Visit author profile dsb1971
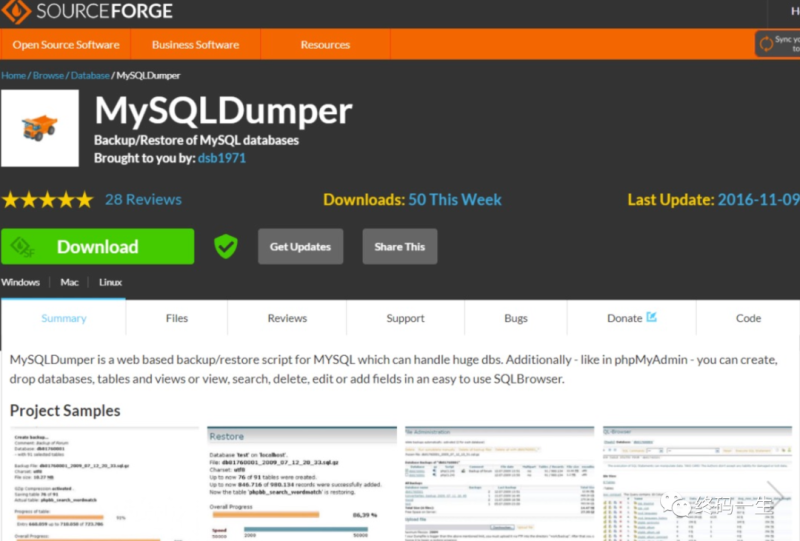Image resolution: width=800 pixels, height=541 pixels. pyautogui.click(x=222, y=158)
